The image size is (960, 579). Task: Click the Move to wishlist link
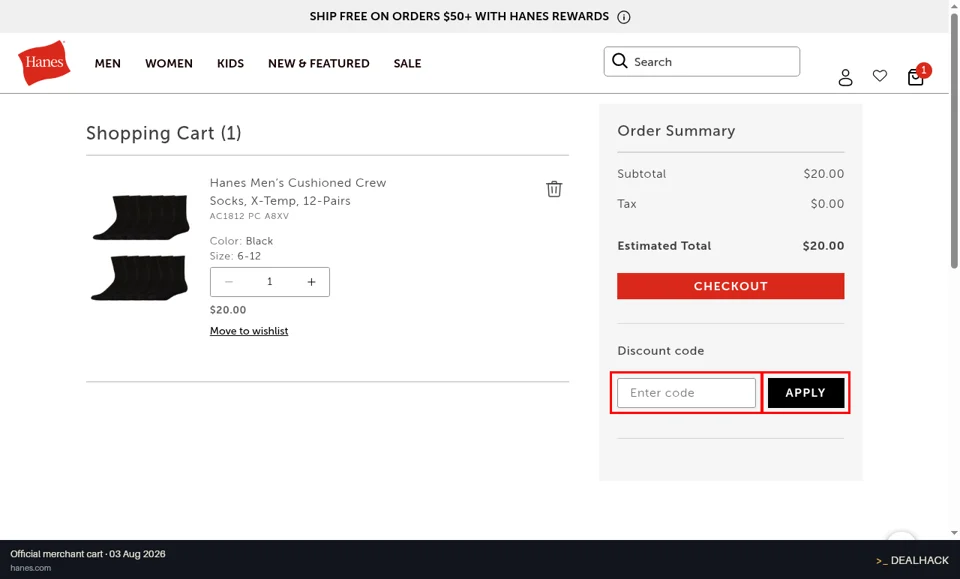click(249, 331)
